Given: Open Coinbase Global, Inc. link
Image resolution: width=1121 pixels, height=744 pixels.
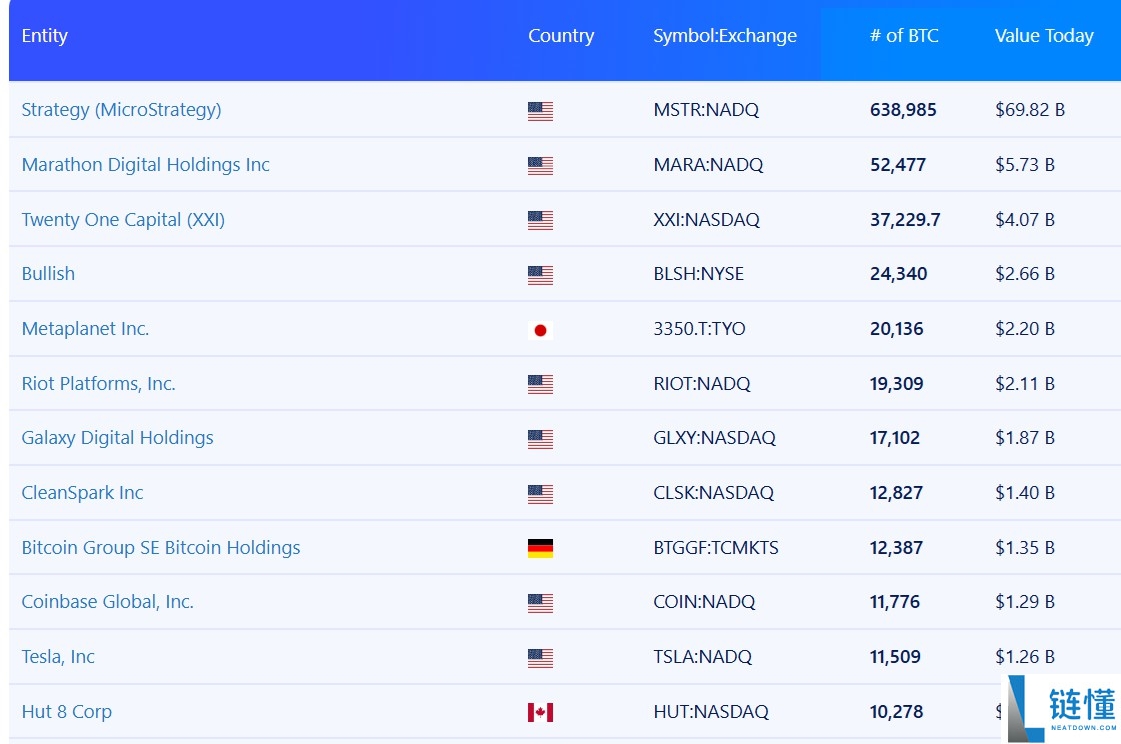Looking at the screenshot, I should pos(107,602).
